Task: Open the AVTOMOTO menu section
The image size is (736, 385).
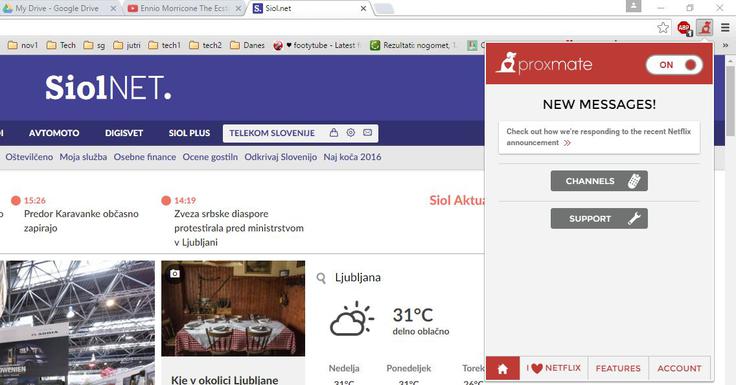Action: coord(54,133)
